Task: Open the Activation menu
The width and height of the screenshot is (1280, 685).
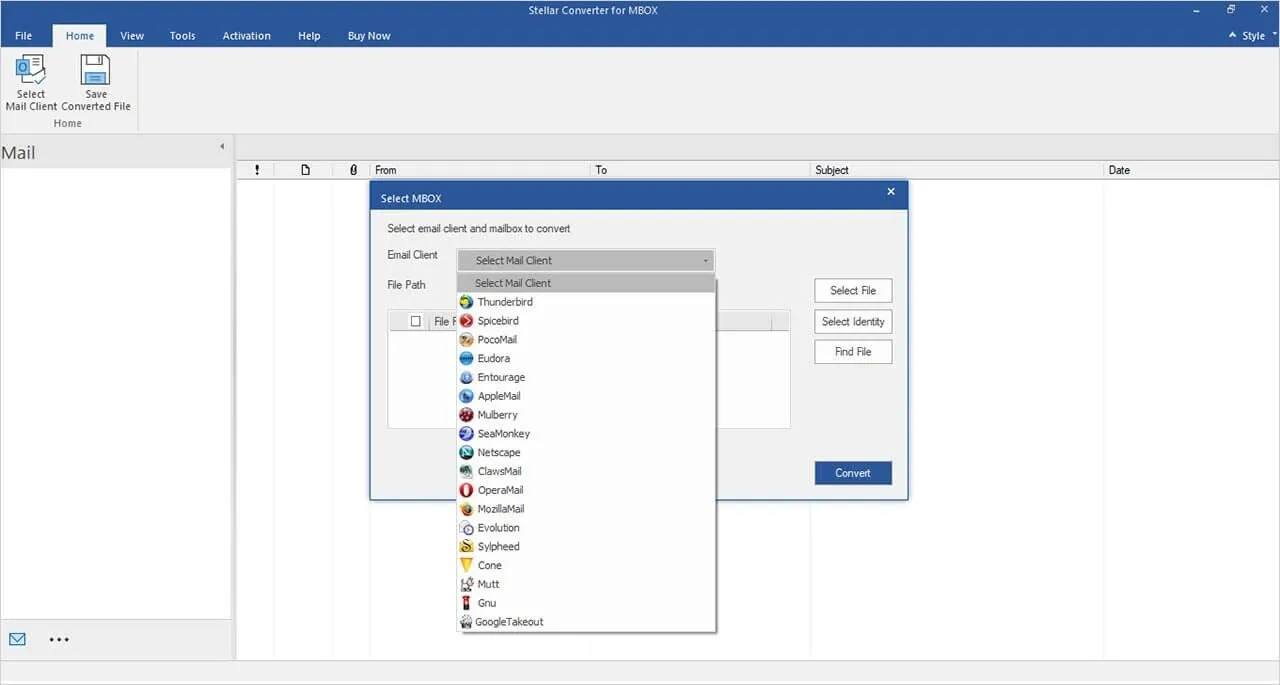Action: point(246,35)
